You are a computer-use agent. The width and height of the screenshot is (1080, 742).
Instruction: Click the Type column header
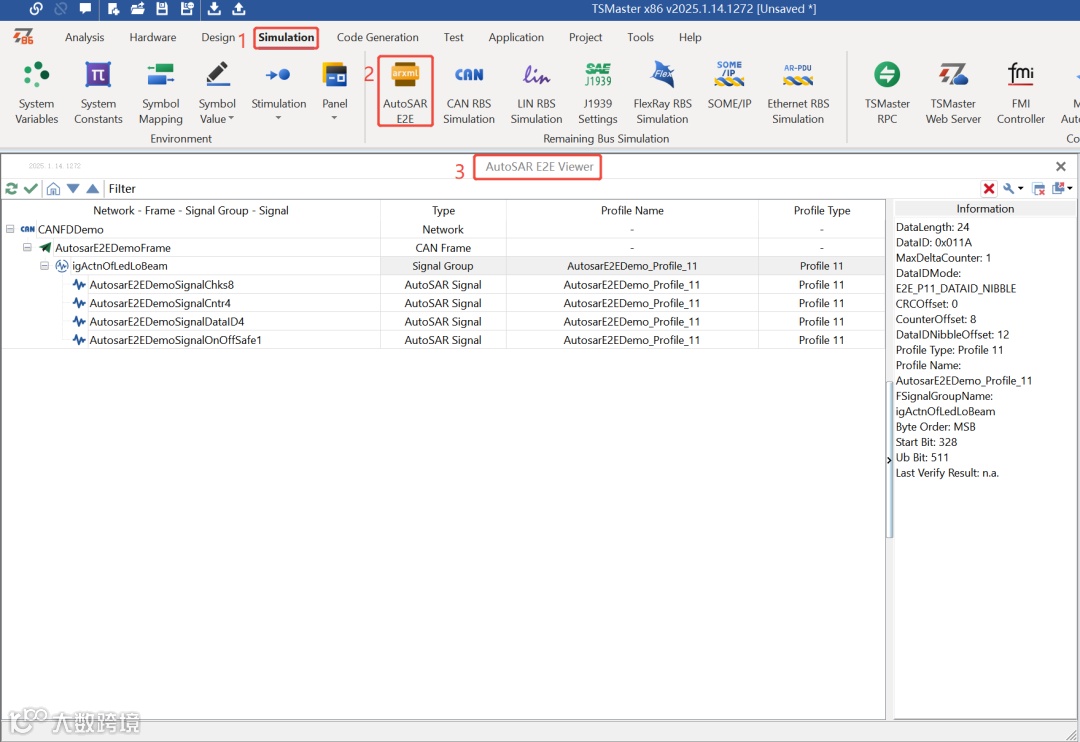(x=443, y=210)
